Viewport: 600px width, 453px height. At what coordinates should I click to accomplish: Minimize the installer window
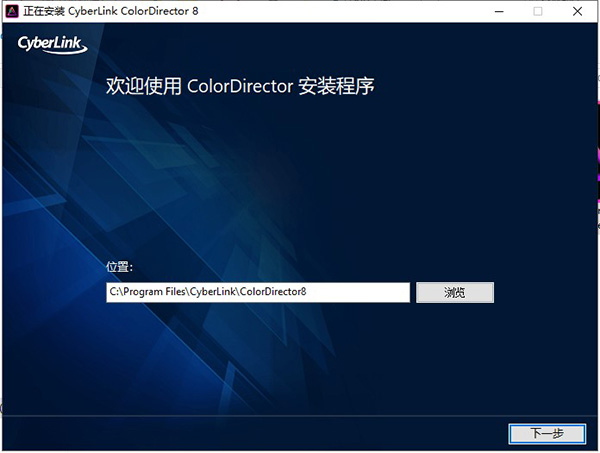coord(493,11)
